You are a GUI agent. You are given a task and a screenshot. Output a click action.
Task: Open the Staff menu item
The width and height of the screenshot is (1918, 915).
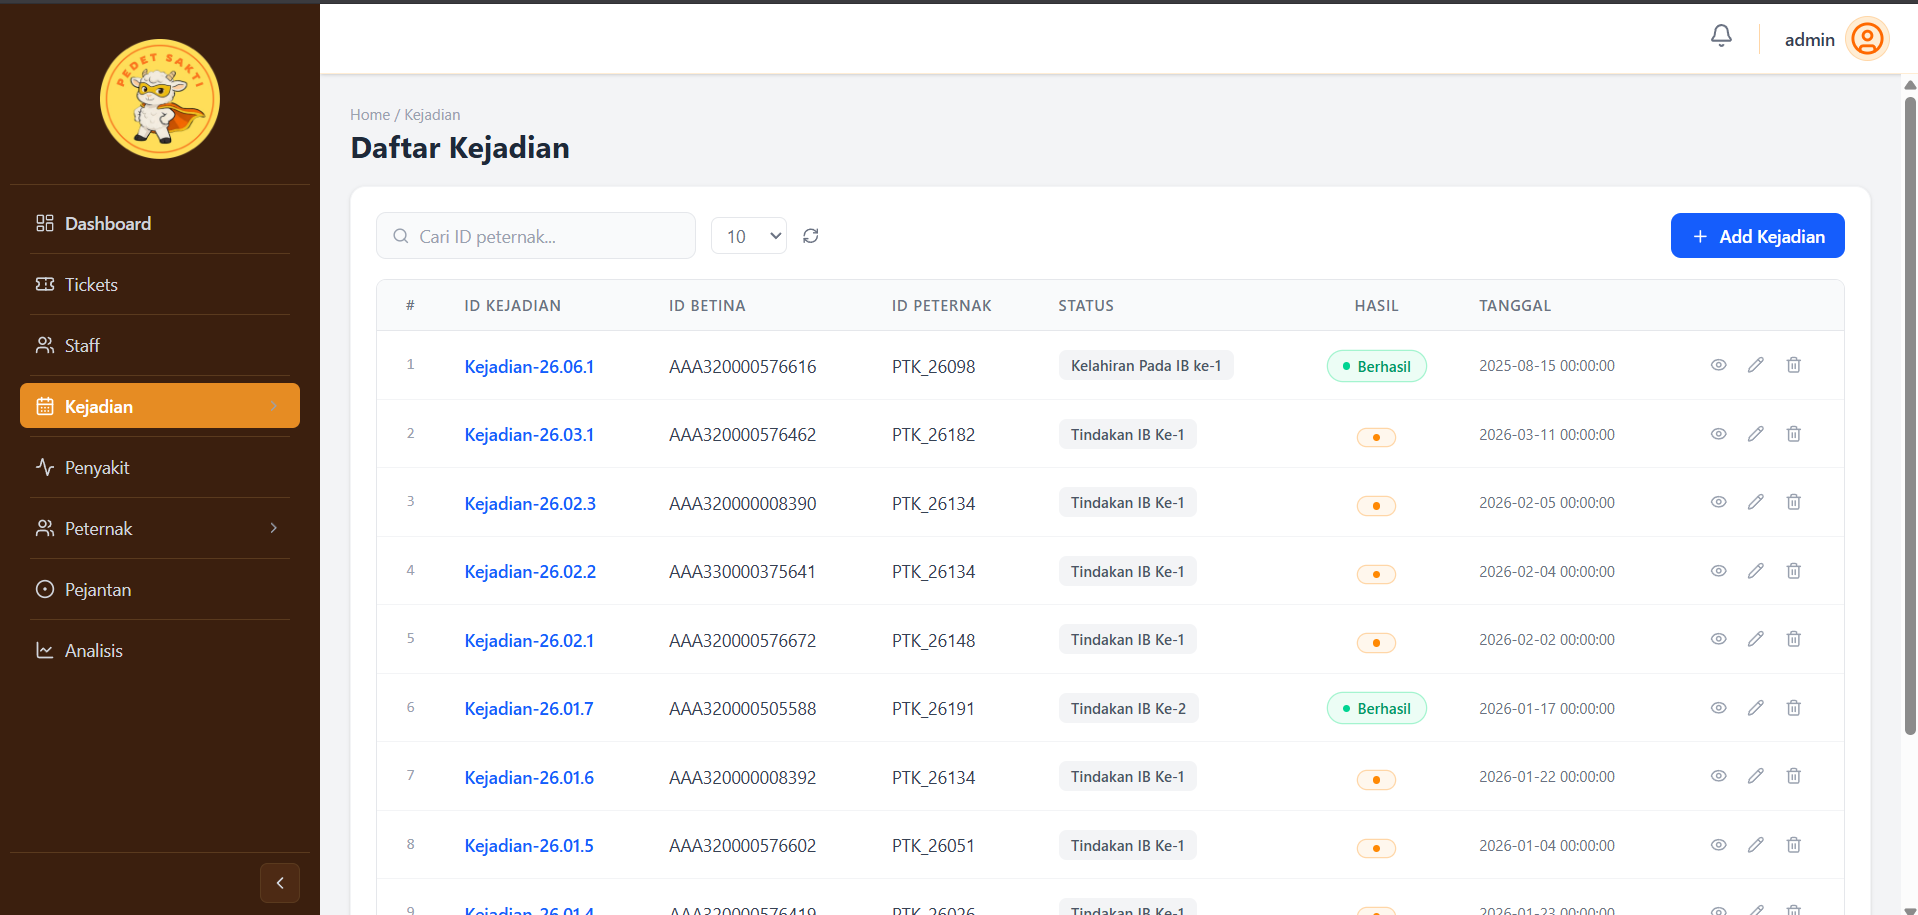click(x=160, y=345)
